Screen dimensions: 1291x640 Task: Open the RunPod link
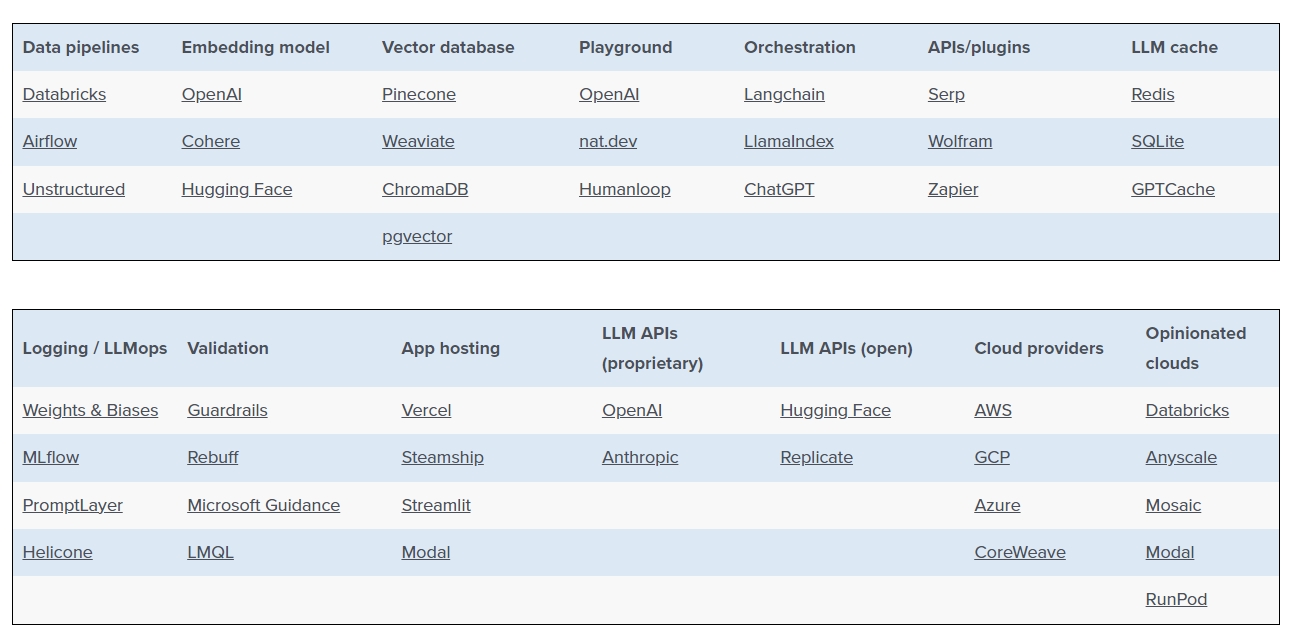pyautogui.click(x=1176, y=599)
